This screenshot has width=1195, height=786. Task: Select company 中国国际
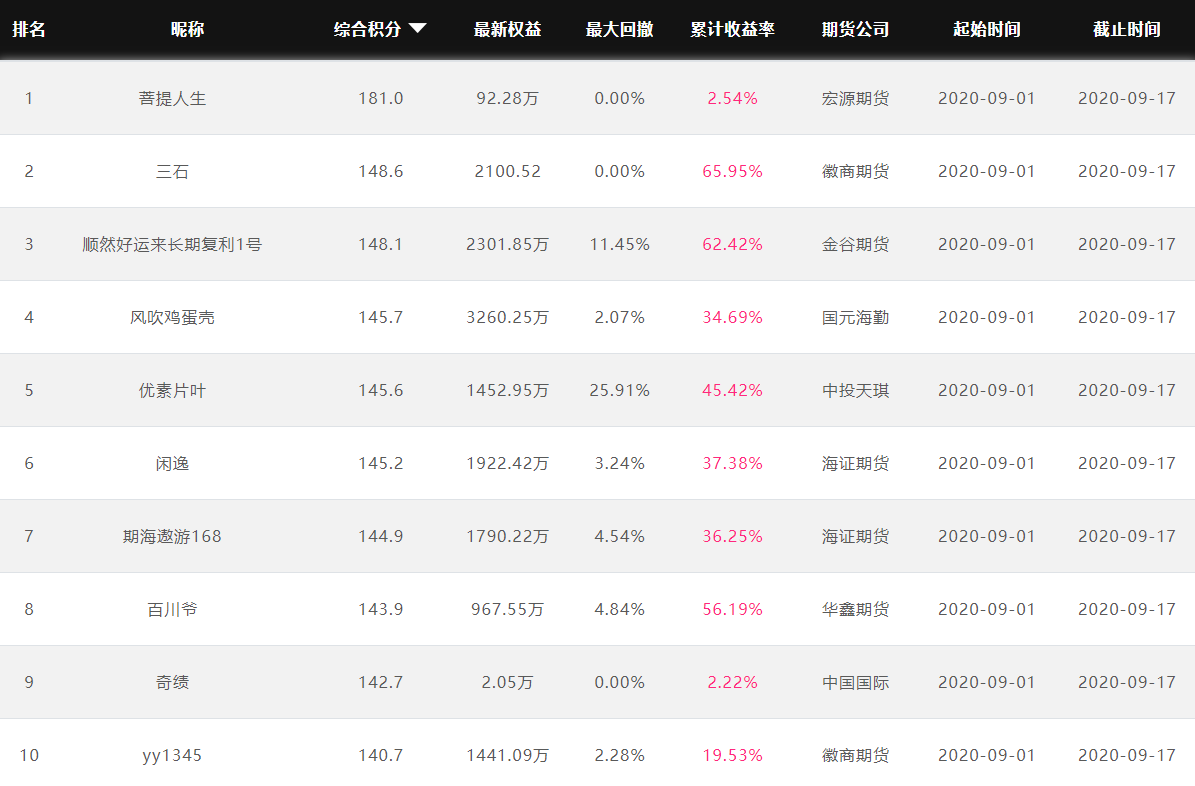tap(855, 682)
